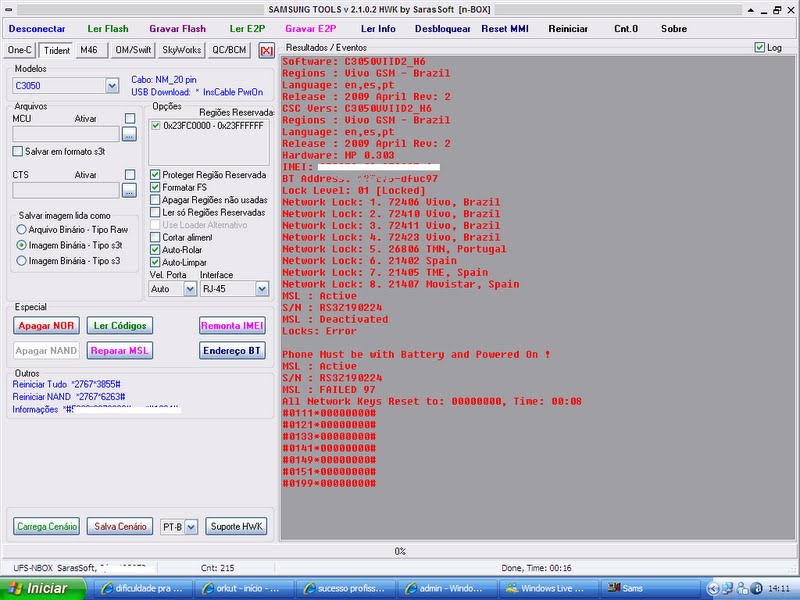Open Sams taskbar application
Screen dimensions: 800x600
(x=649, y=588)
